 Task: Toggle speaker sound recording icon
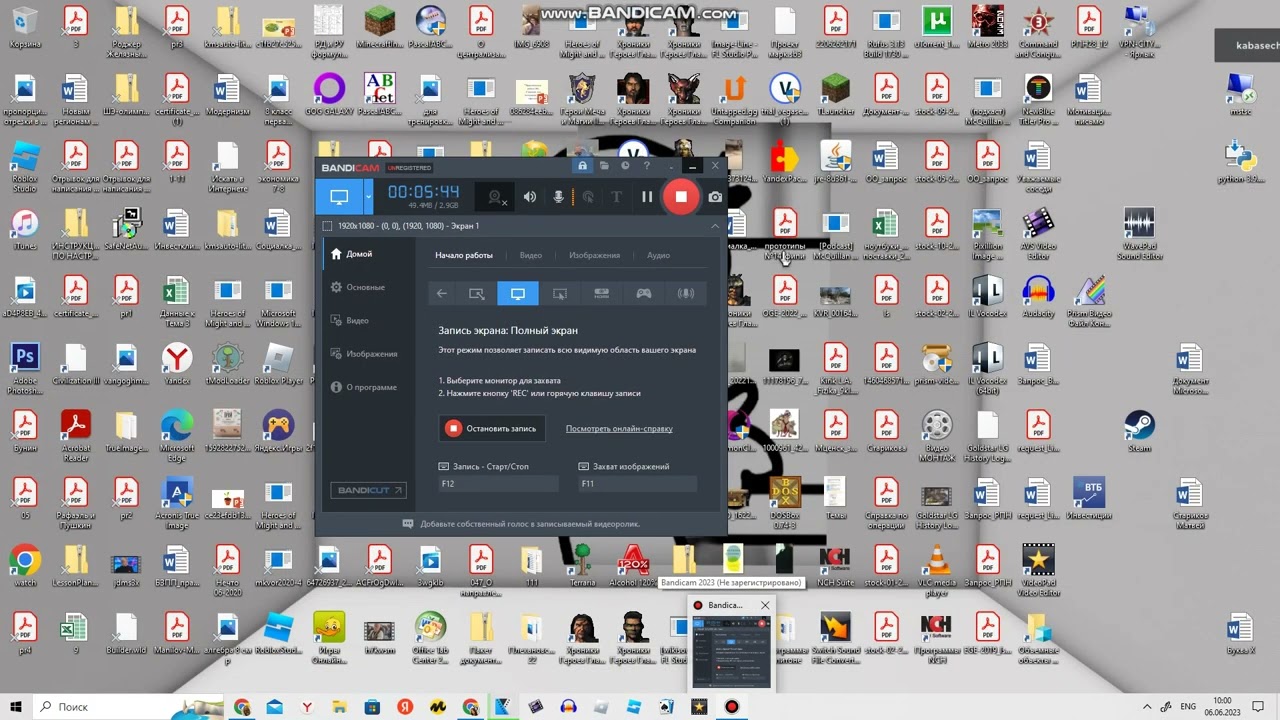[x=530, y=197]
